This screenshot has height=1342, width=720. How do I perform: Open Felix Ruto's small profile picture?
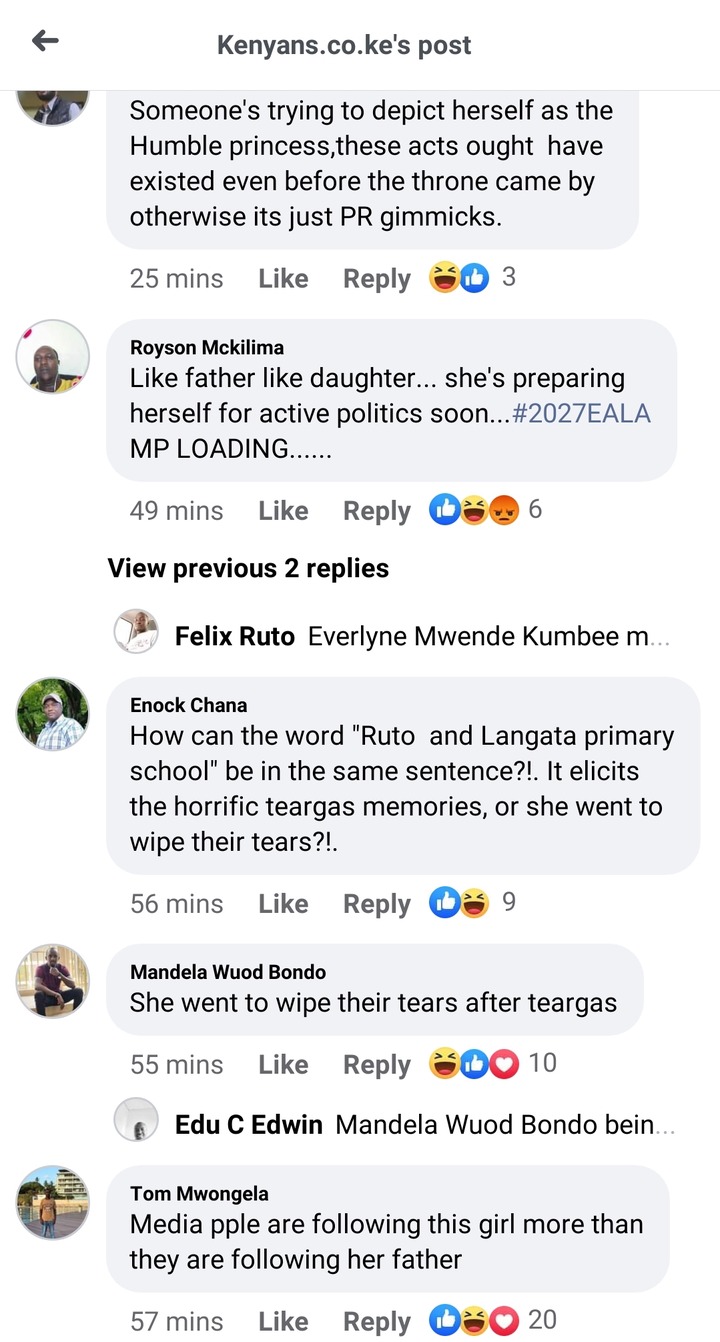(136, 632)
